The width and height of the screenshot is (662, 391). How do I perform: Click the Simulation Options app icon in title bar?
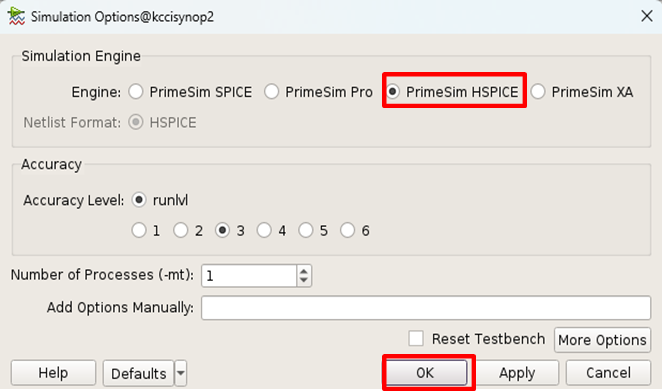pyautogui.click(x=16, y=16)
